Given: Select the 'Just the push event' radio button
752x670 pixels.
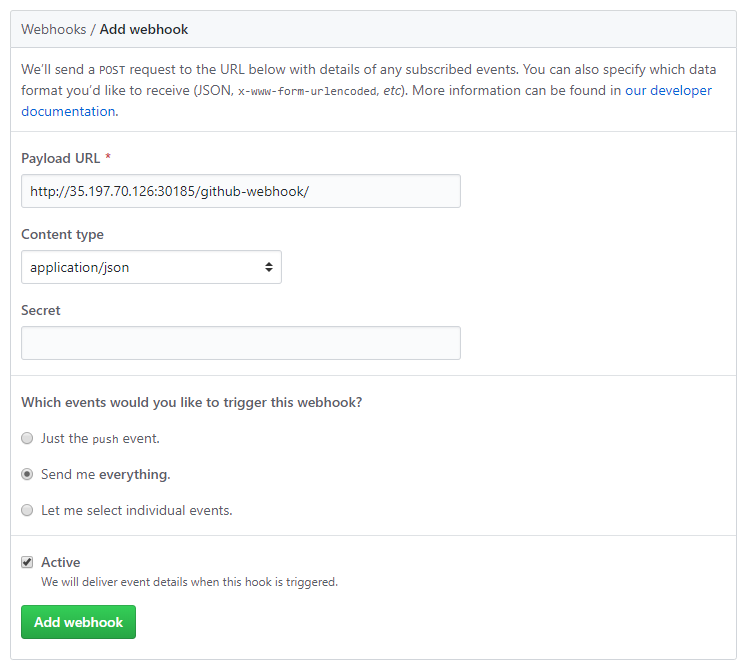Looking at the screenshot, I should tap(27, 438).
